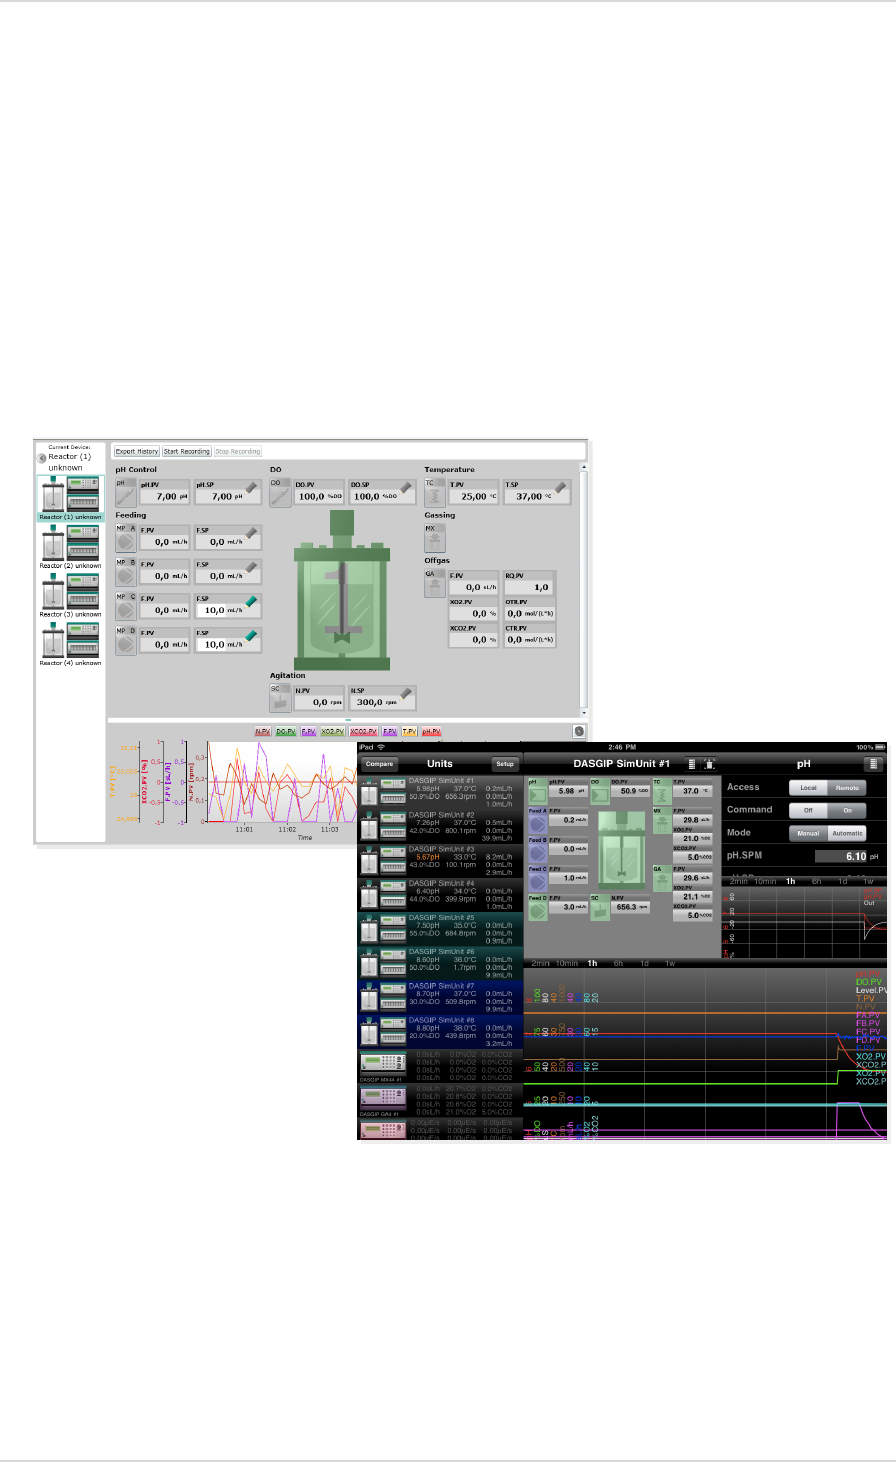Viewport: 896px width, 1462px height.
Task: Select DASGIP SimUnit #7 in Units list
Action: pos(440,997)
